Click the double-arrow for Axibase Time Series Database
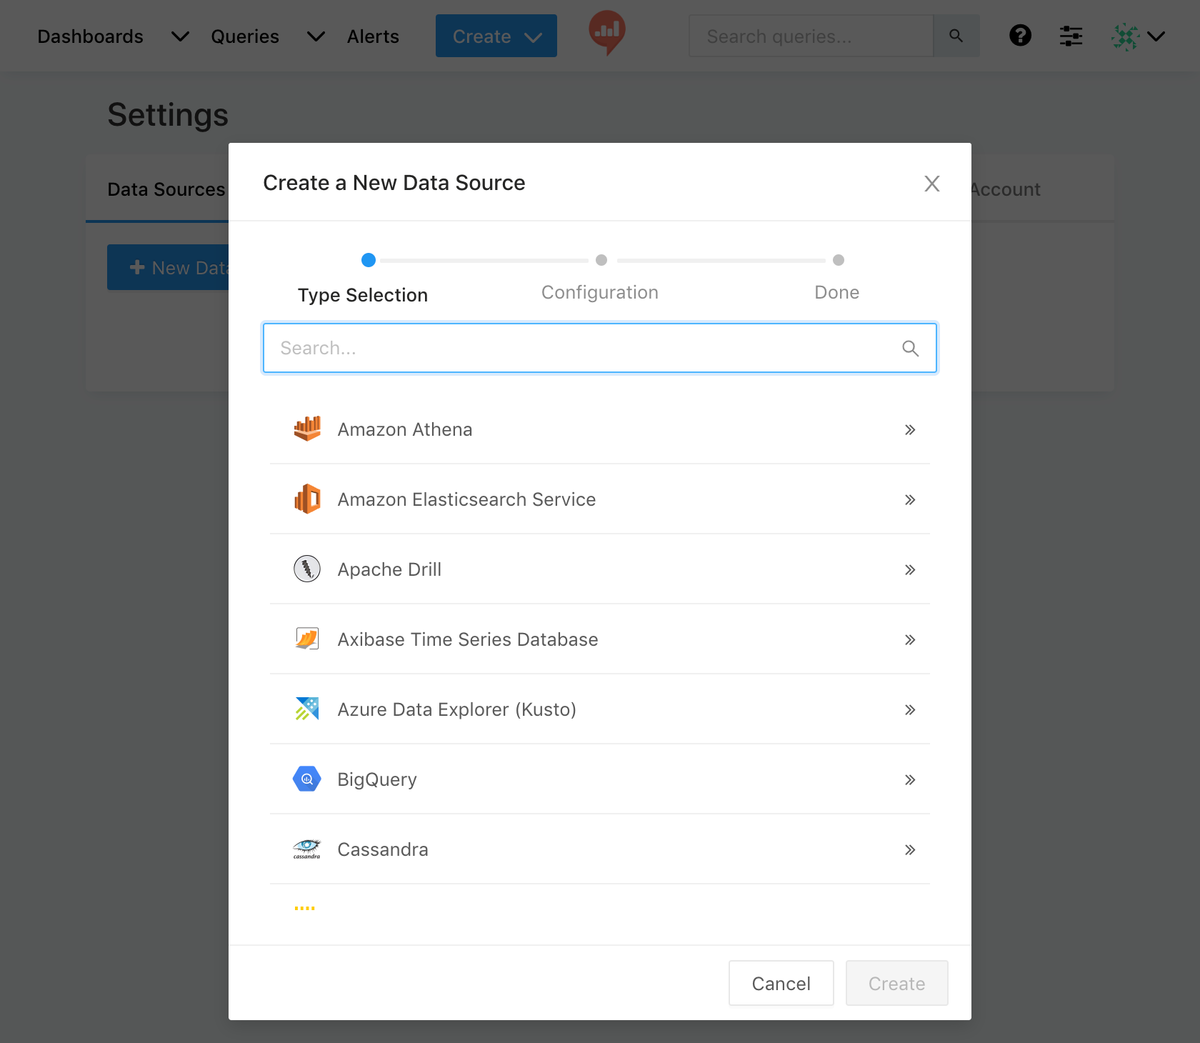 pos(910,639)
